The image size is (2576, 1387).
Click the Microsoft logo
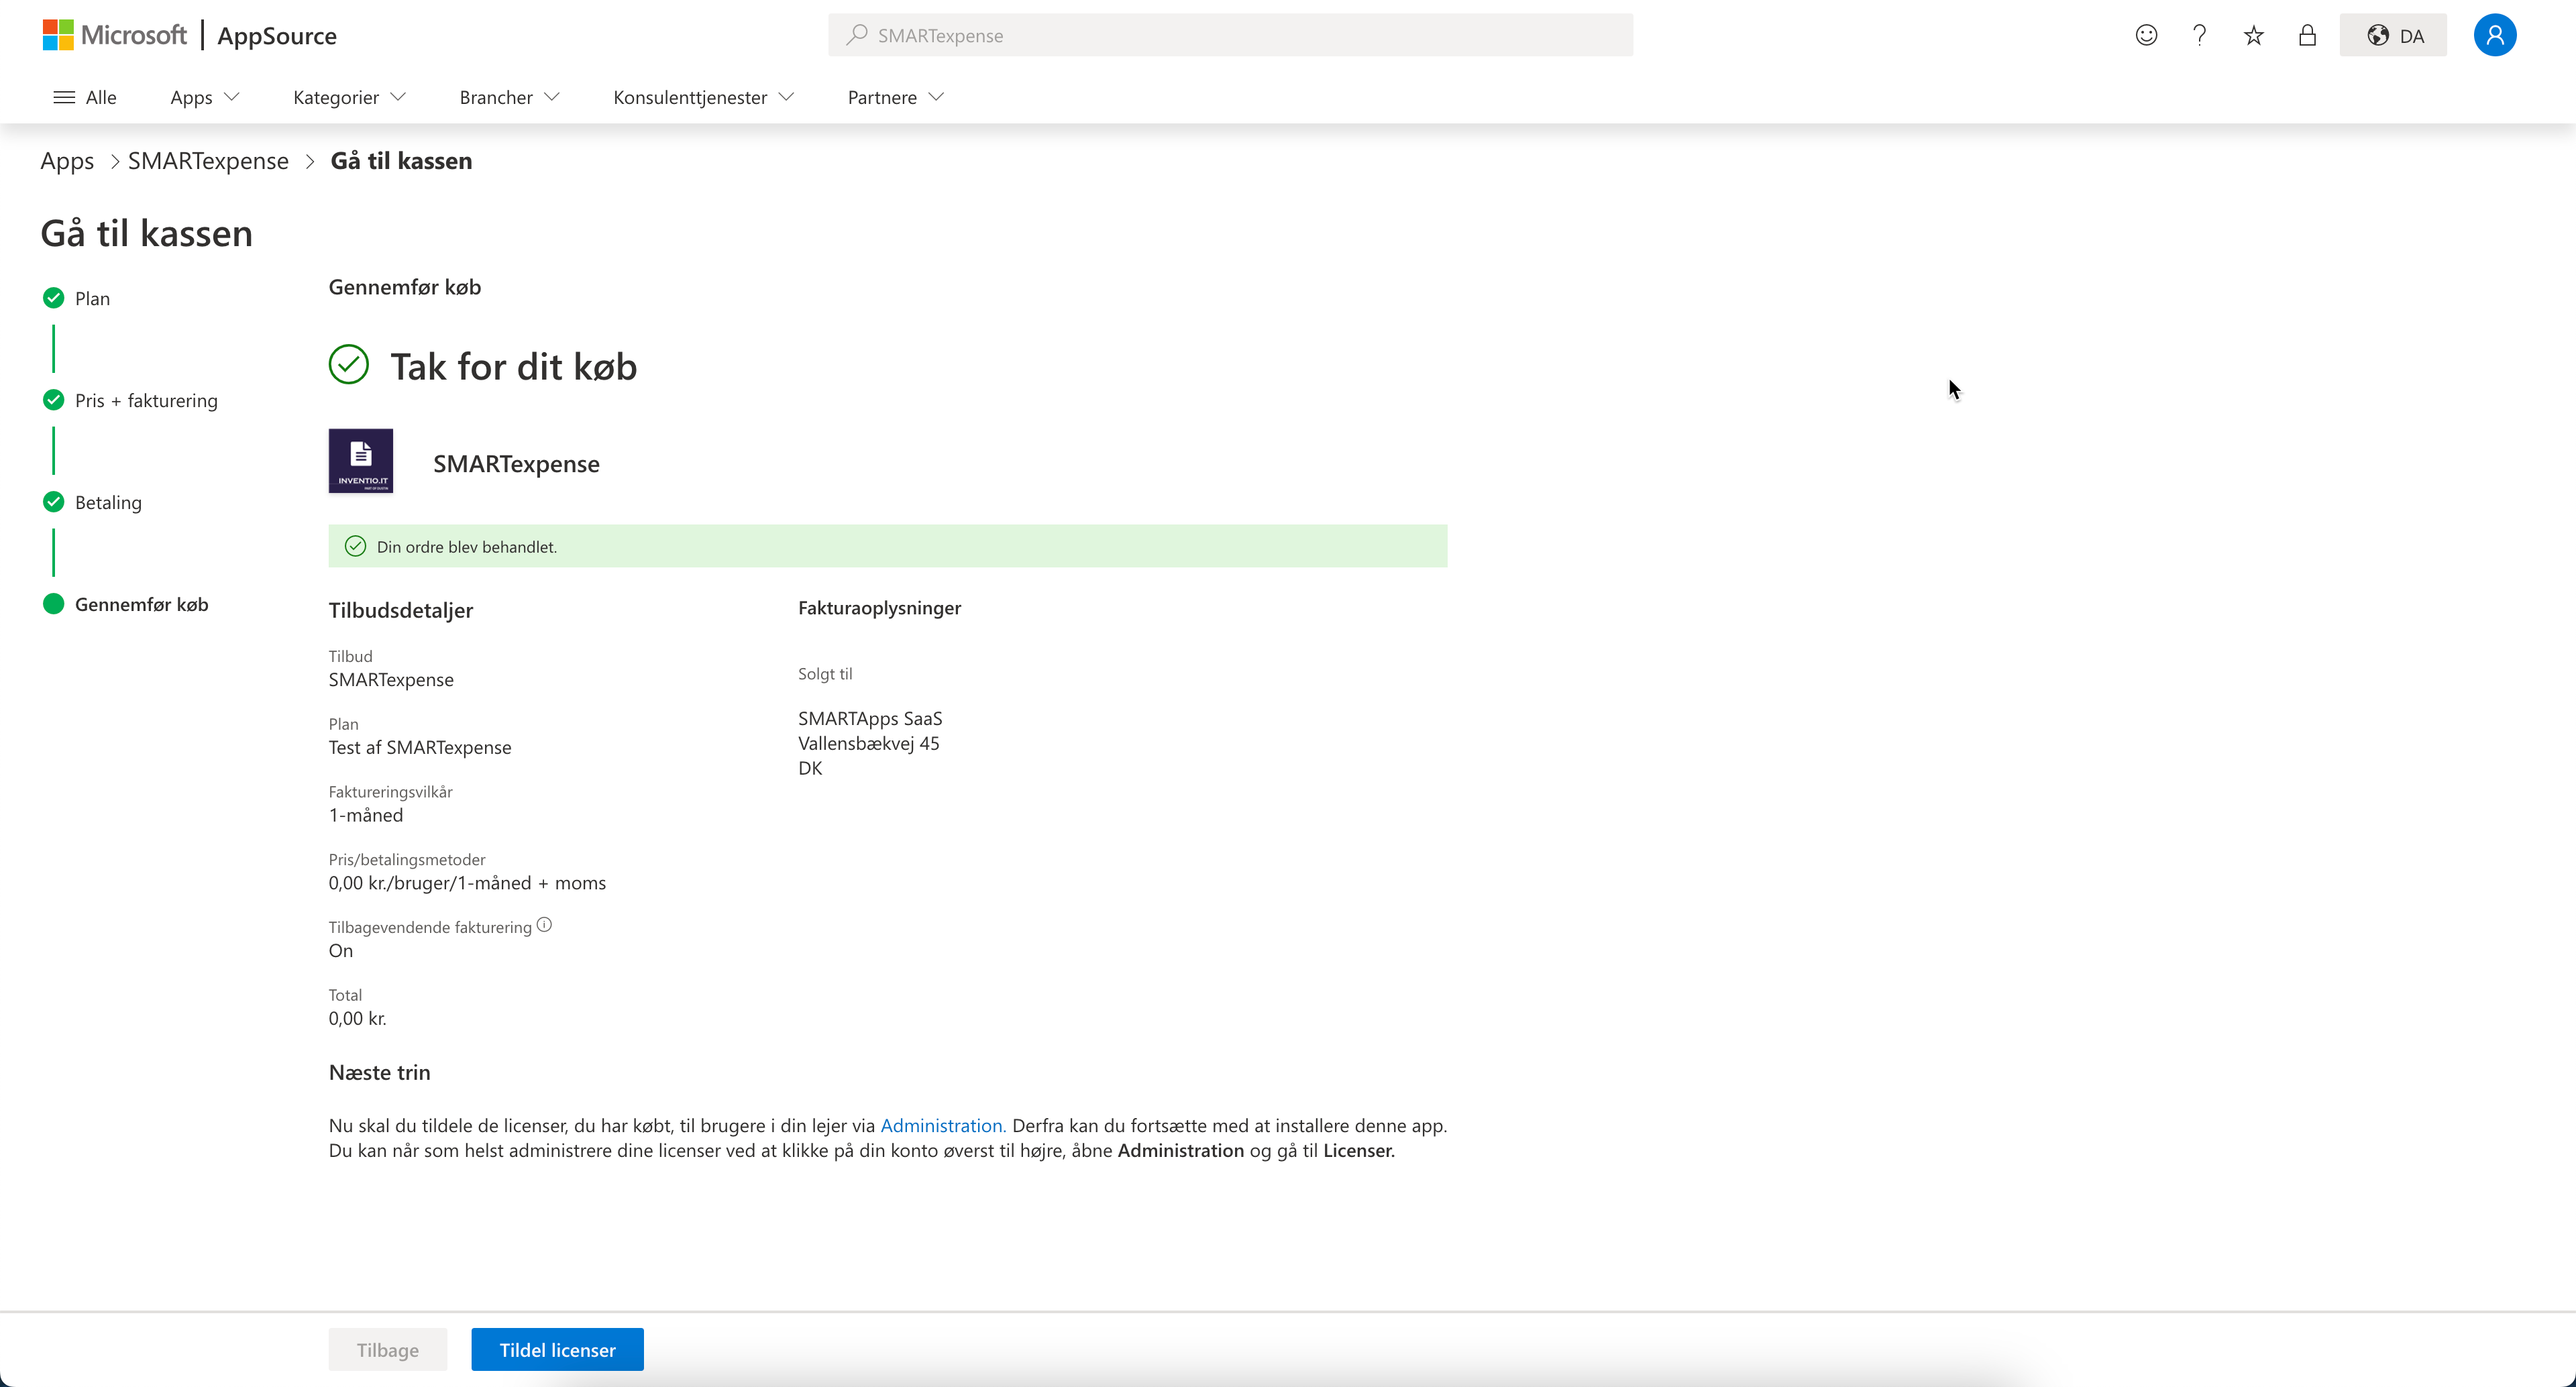tap(114, 35)
